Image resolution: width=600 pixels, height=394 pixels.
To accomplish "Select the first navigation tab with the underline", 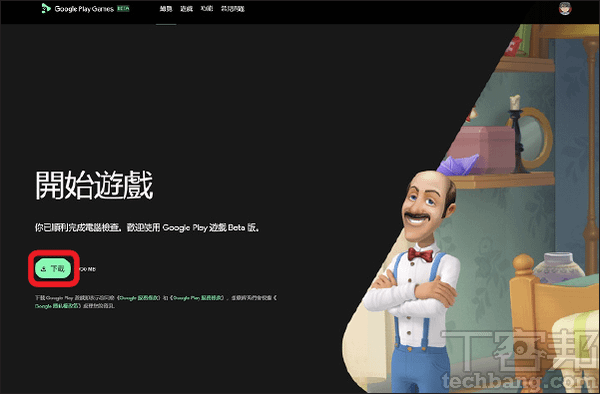I will point(166,9).
